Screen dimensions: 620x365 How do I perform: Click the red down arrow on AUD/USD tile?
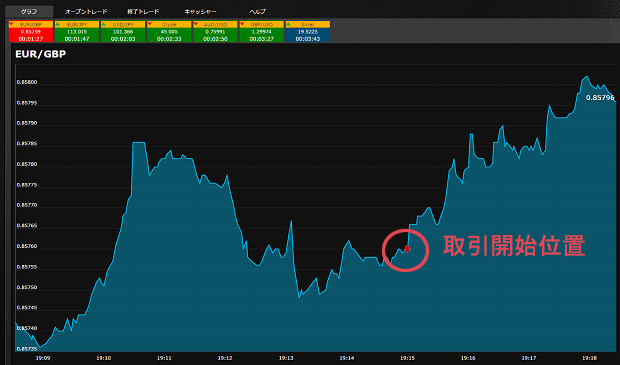196,24
